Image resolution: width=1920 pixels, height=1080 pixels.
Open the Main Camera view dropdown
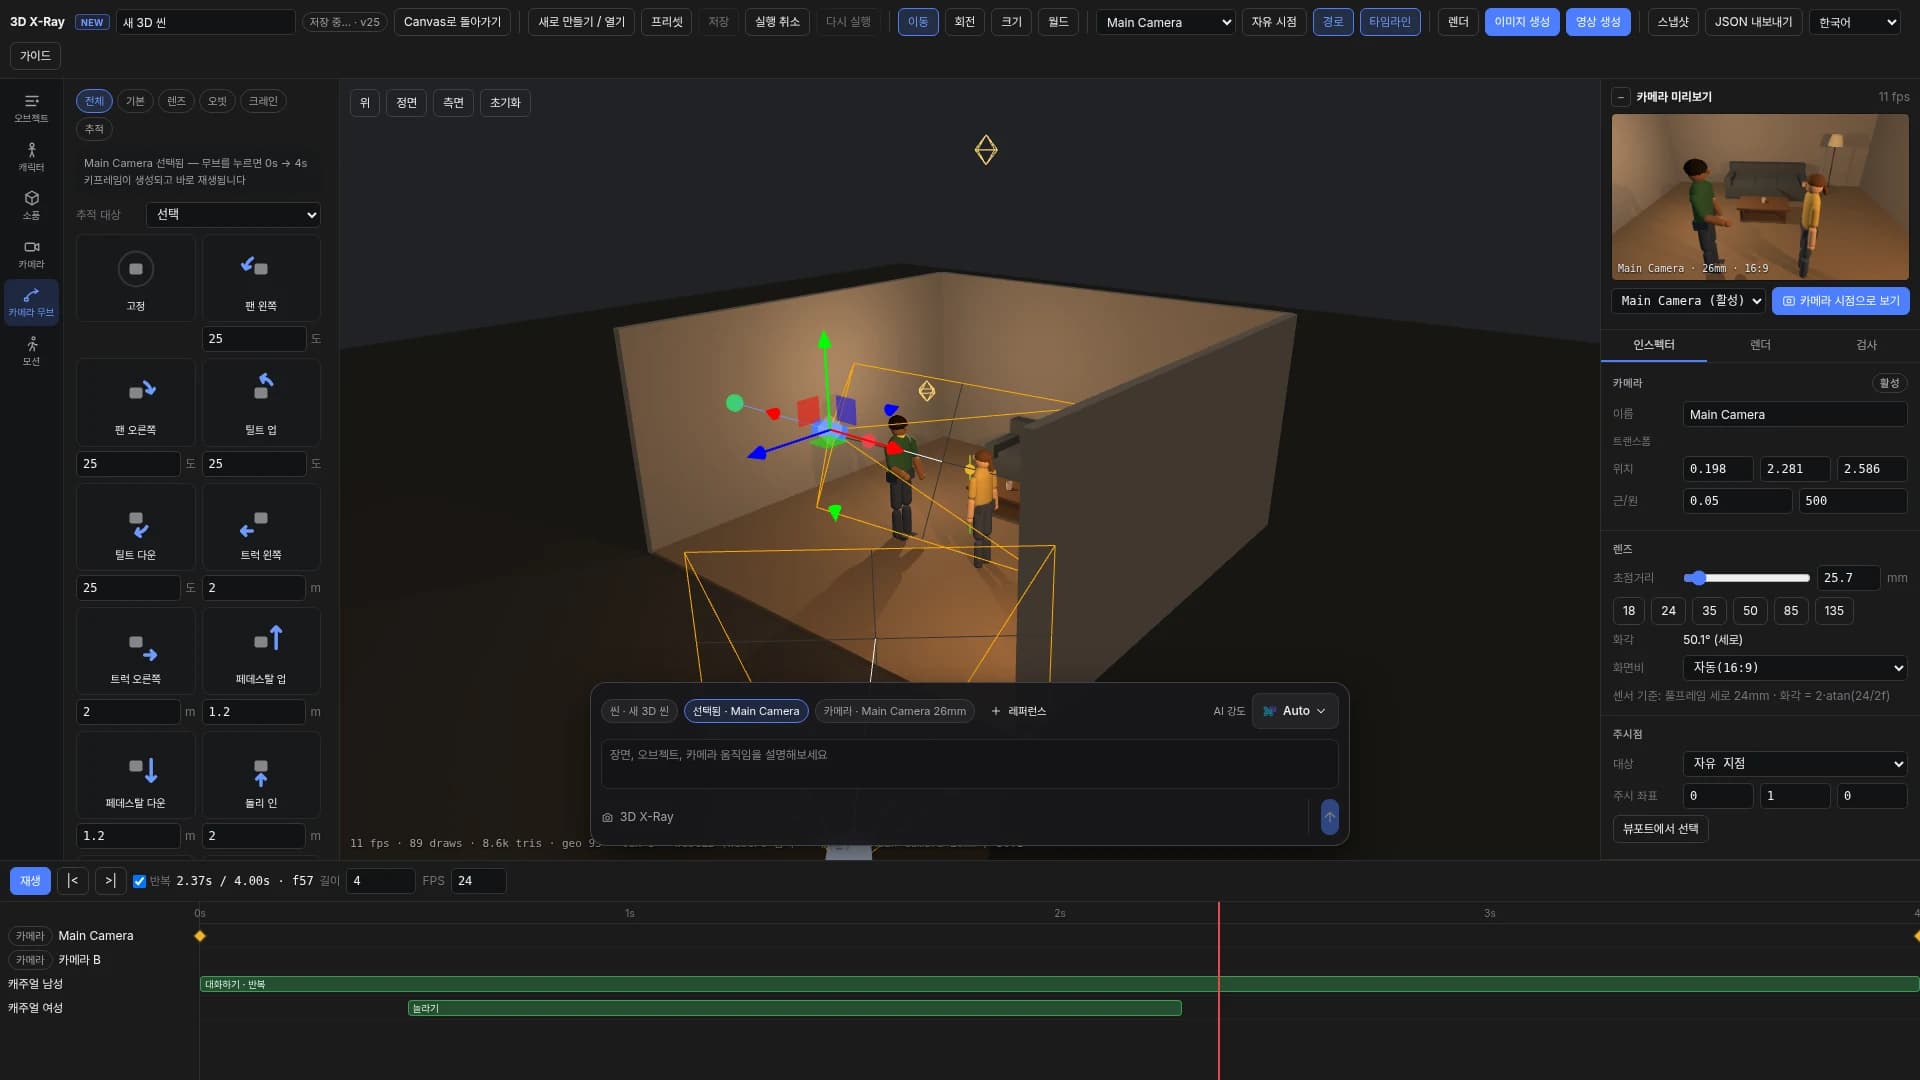[x=1166, y=22]
